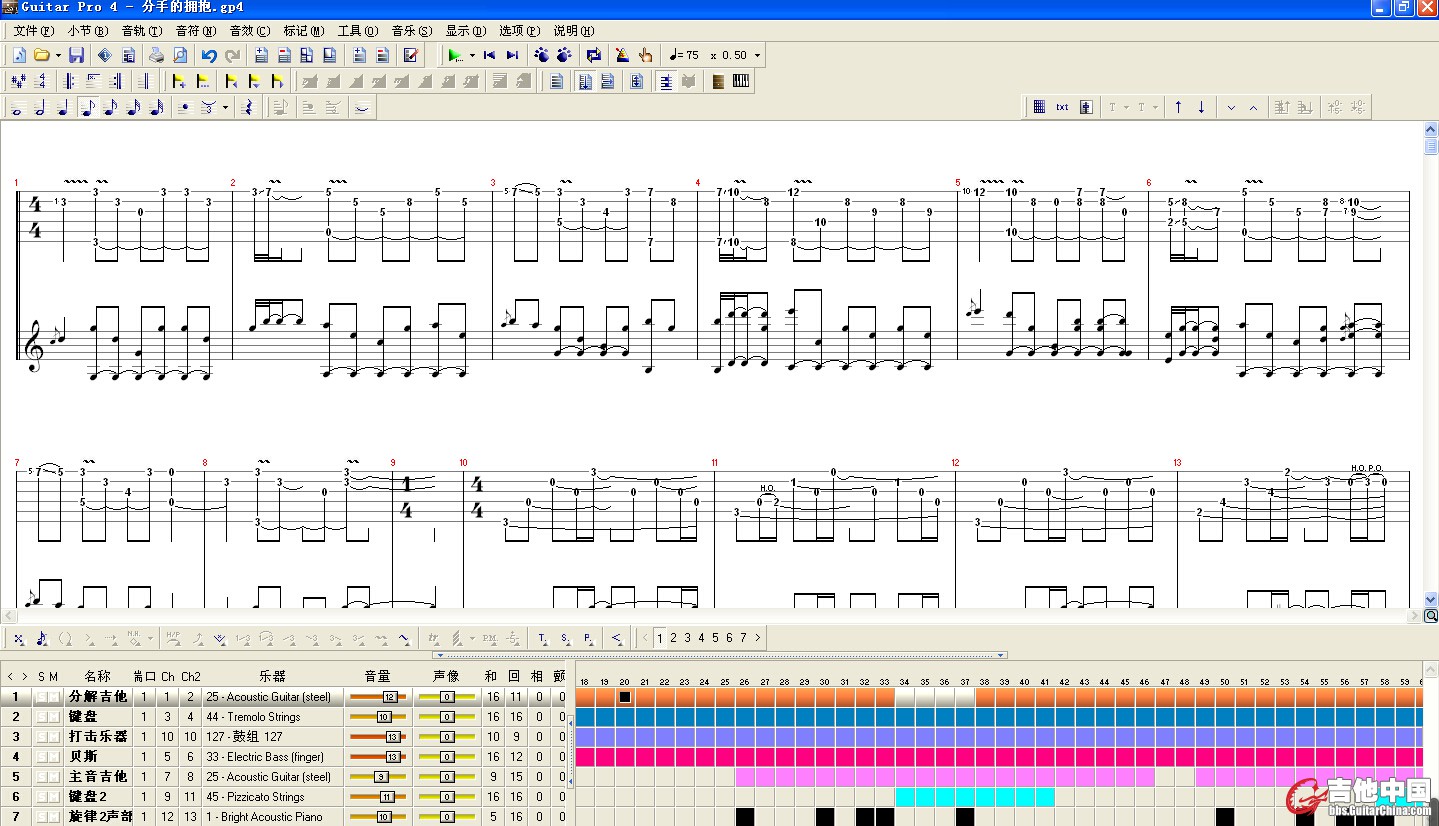Click the Undo arrow icon

click(x=209, y=55)
